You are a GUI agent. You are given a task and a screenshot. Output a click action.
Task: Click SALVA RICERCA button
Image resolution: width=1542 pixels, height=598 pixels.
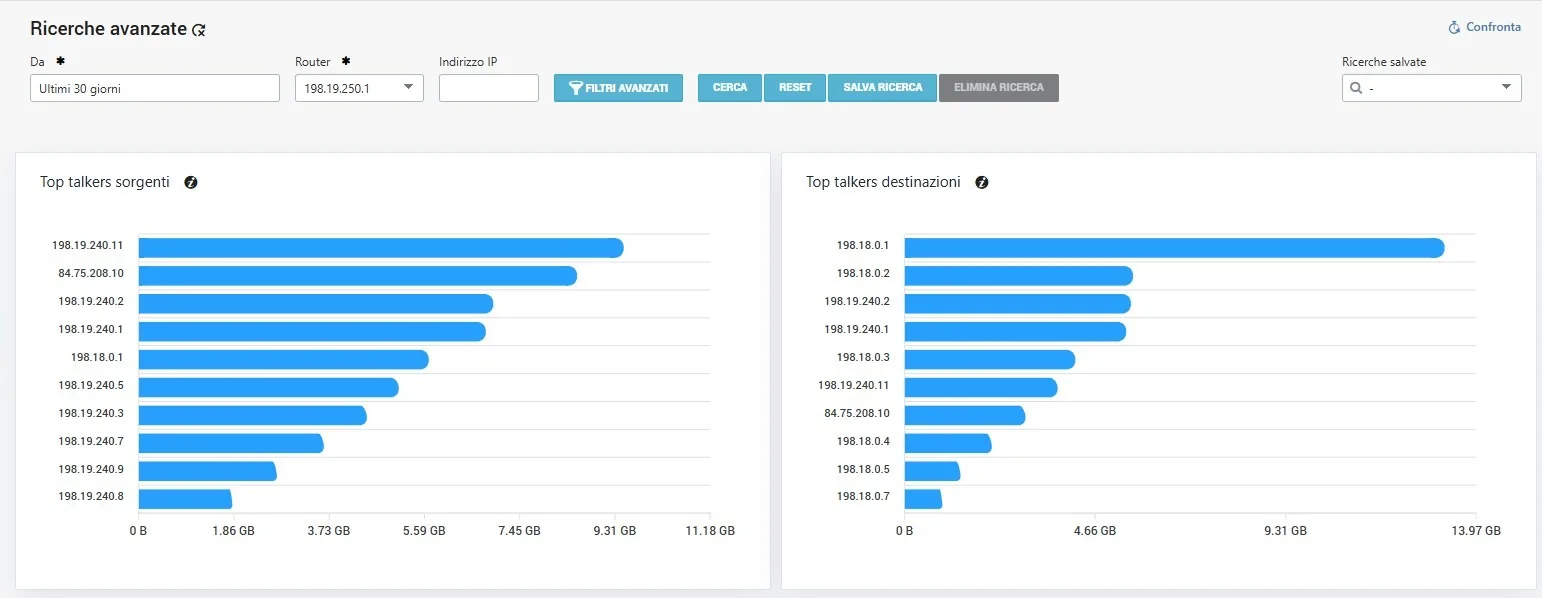click(882, 88)
